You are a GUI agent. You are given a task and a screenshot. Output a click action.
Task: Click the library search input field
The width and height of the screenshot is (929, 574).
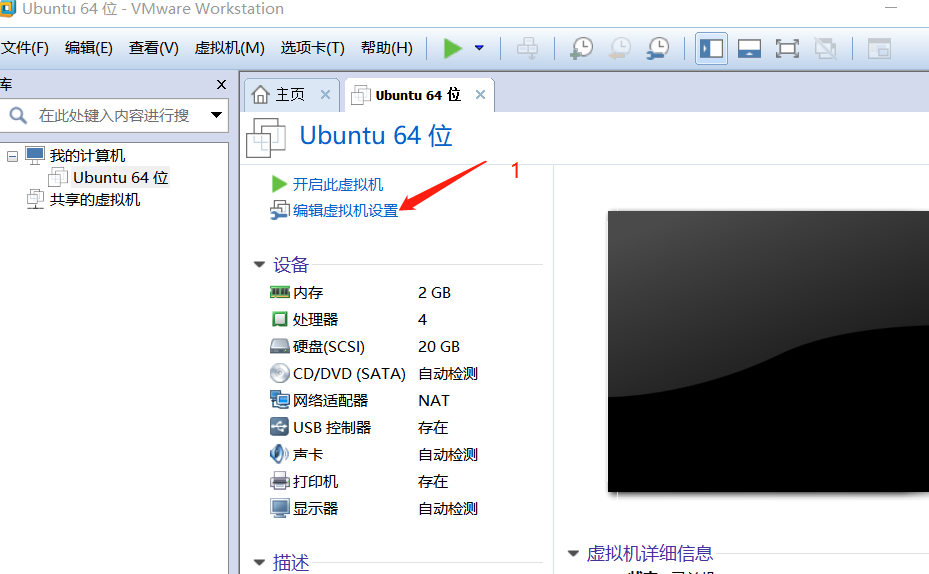(114, 115)
